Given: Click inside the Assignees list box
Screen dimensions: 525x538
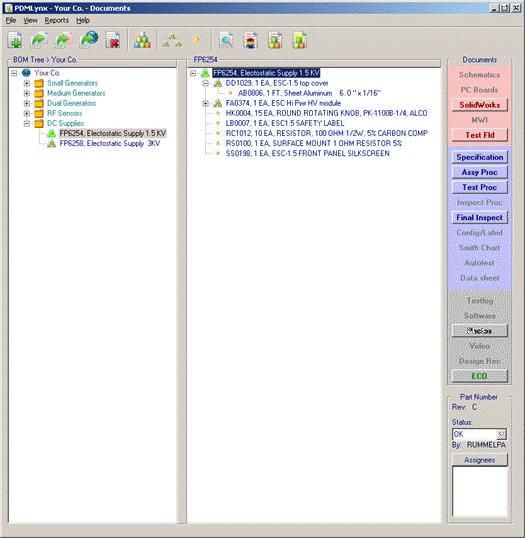Looking at the screenshot, I should (x=479, y=491).
